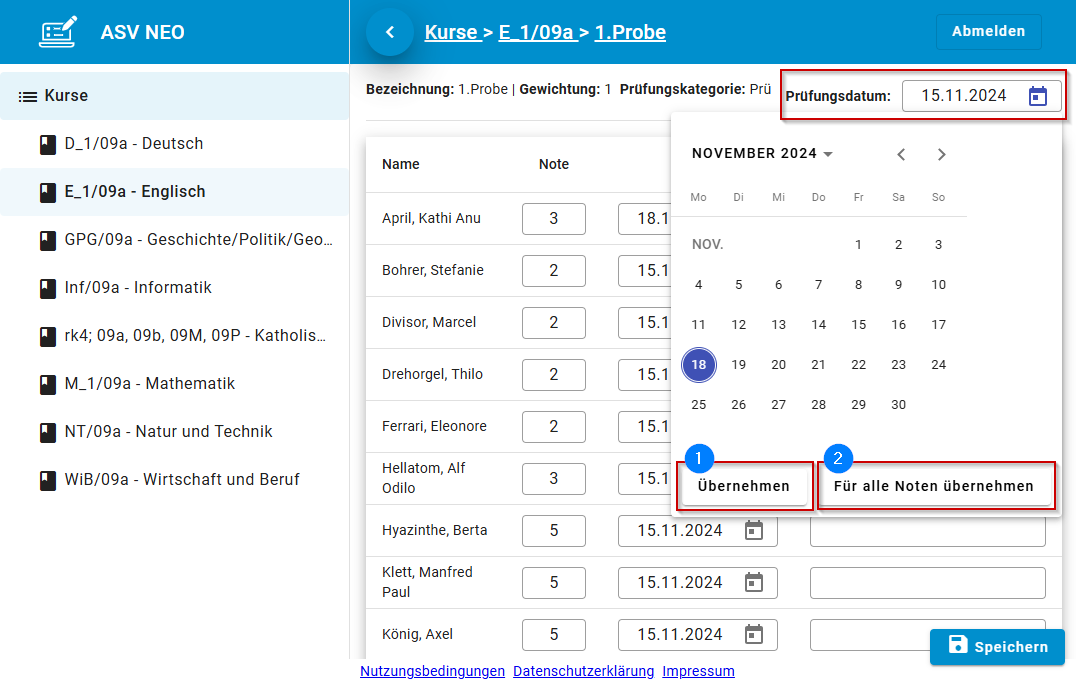Select day 30 in November calendar
The width and height of the screenshot is (1076, 682).
click(x=898, y=405)
